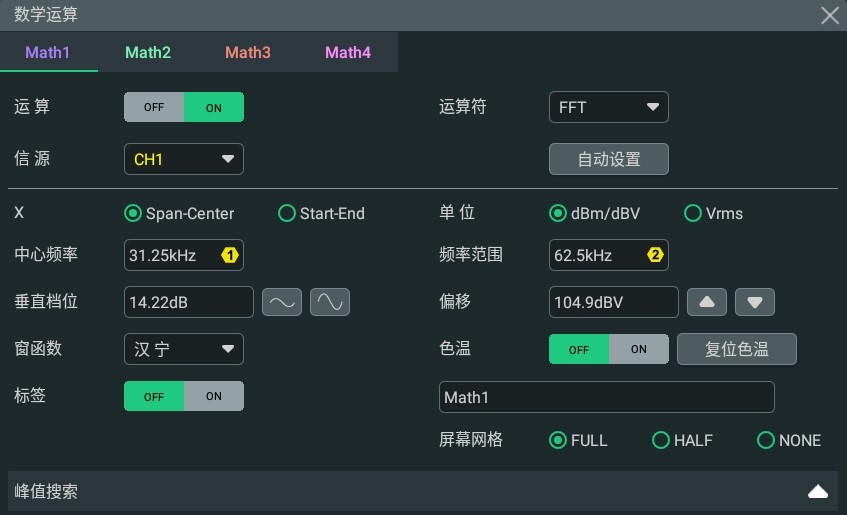Close the 数学运算 dialog
The image size is (847, 515).
click(830, 15)
